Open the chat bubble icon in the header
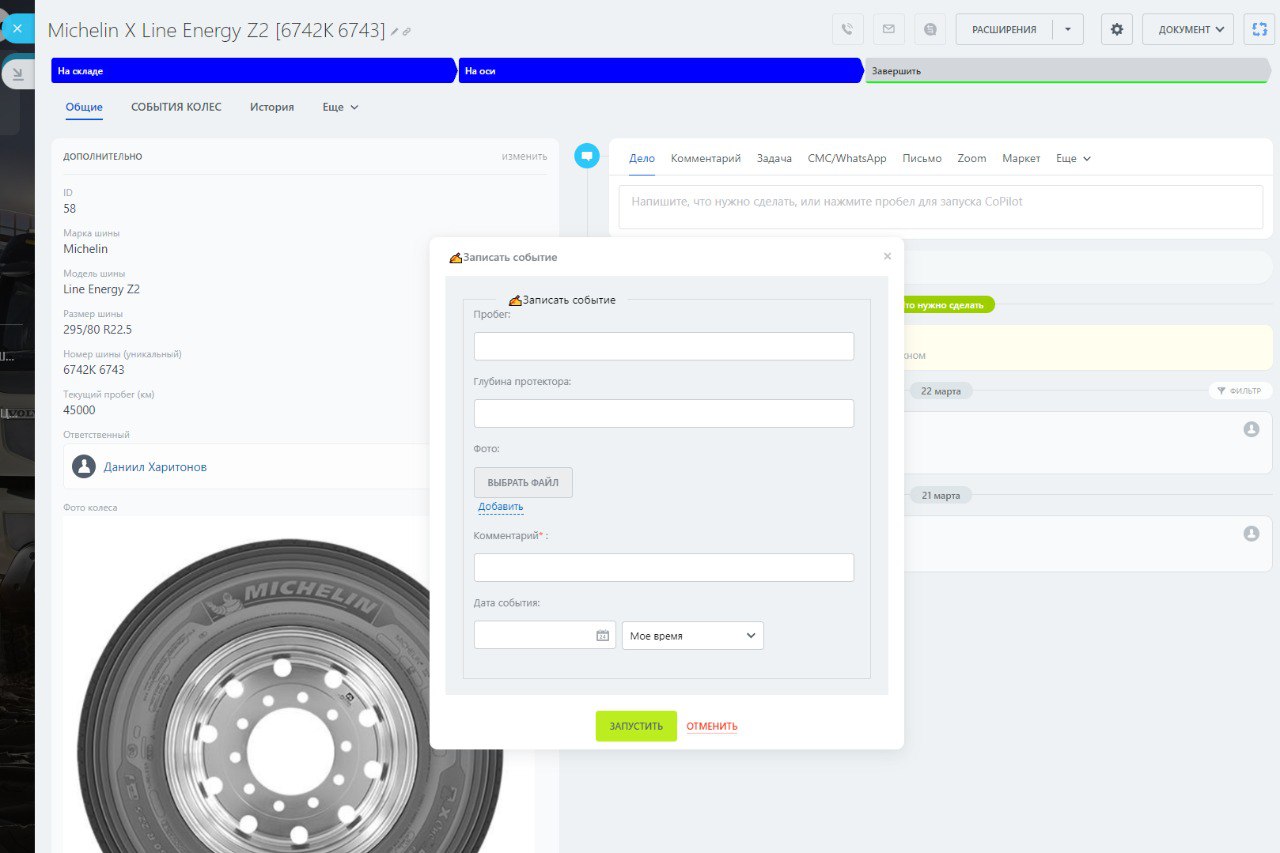1280x853 pixels. click(930, 29)
